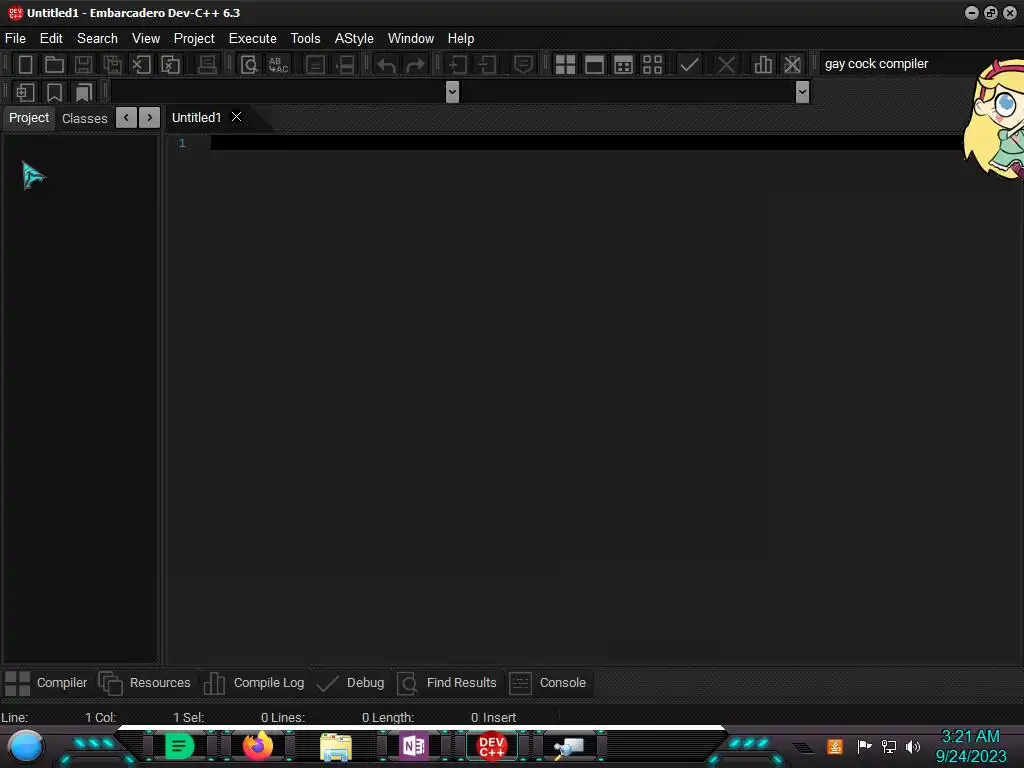Image resolution: width=1024 pixels, height=768 pixels.
Task: Open the File menu
Action: click(15, 39)
